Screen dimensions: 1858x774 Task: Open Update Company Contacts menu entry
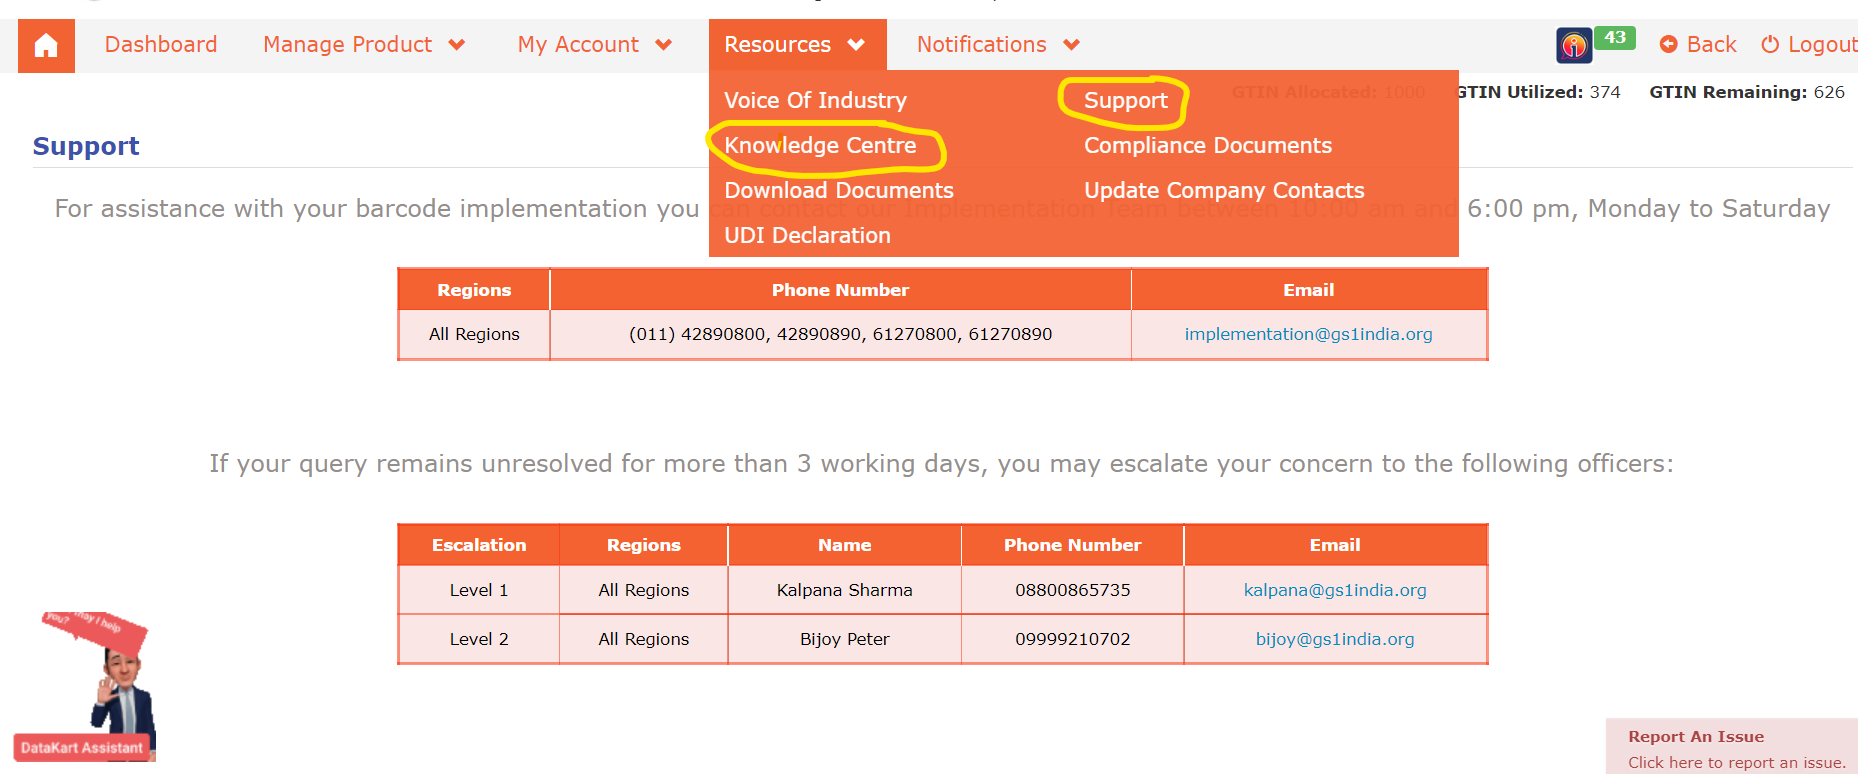tap(1224, 190)
